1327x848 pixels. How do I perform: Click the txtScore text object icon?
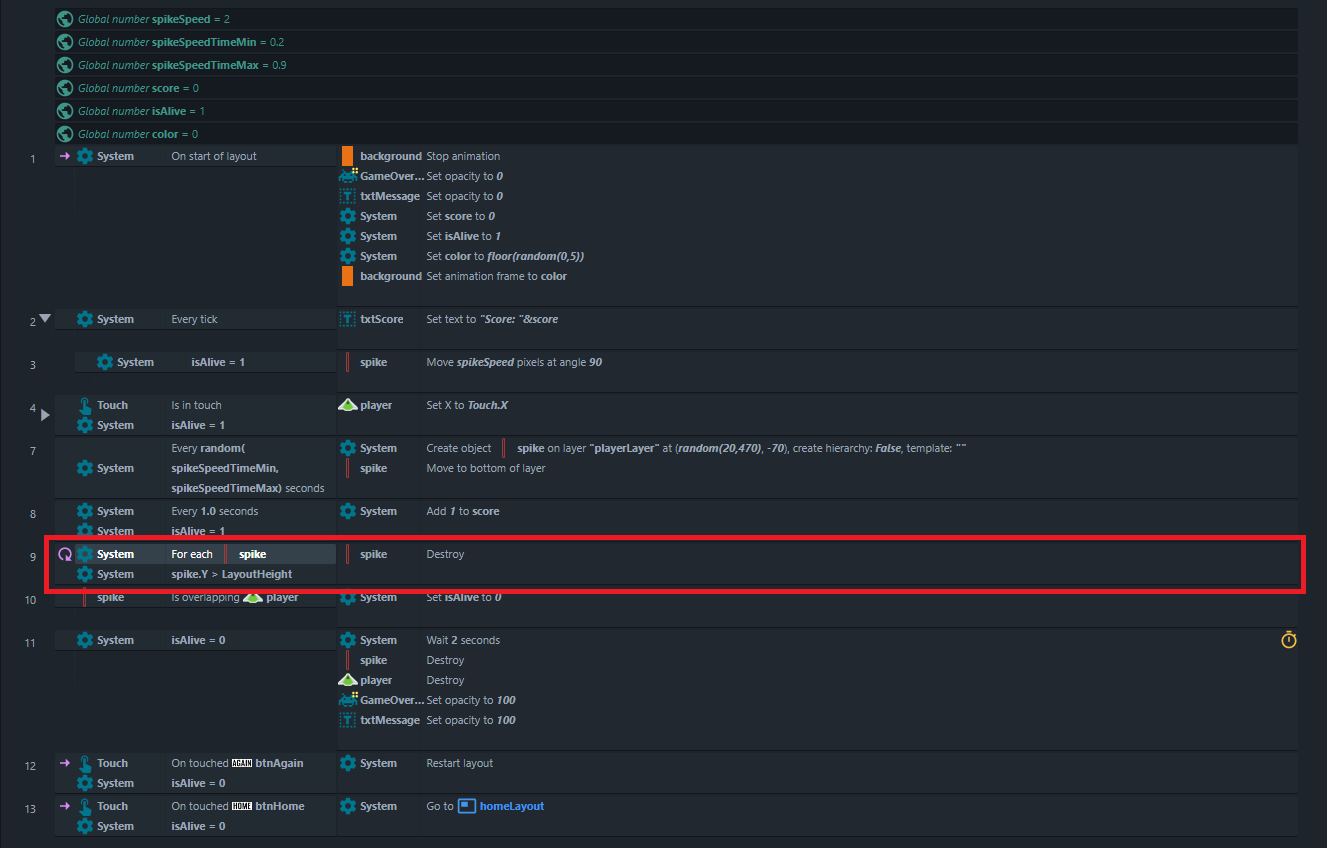click(x=348, y=319)
